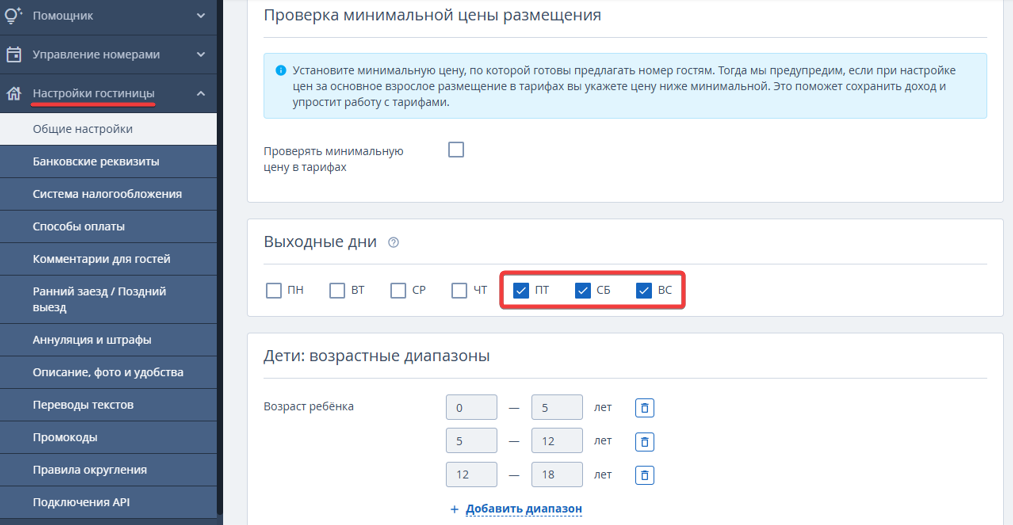Go to Аннуляция и штрафы

tap(109, 340)
